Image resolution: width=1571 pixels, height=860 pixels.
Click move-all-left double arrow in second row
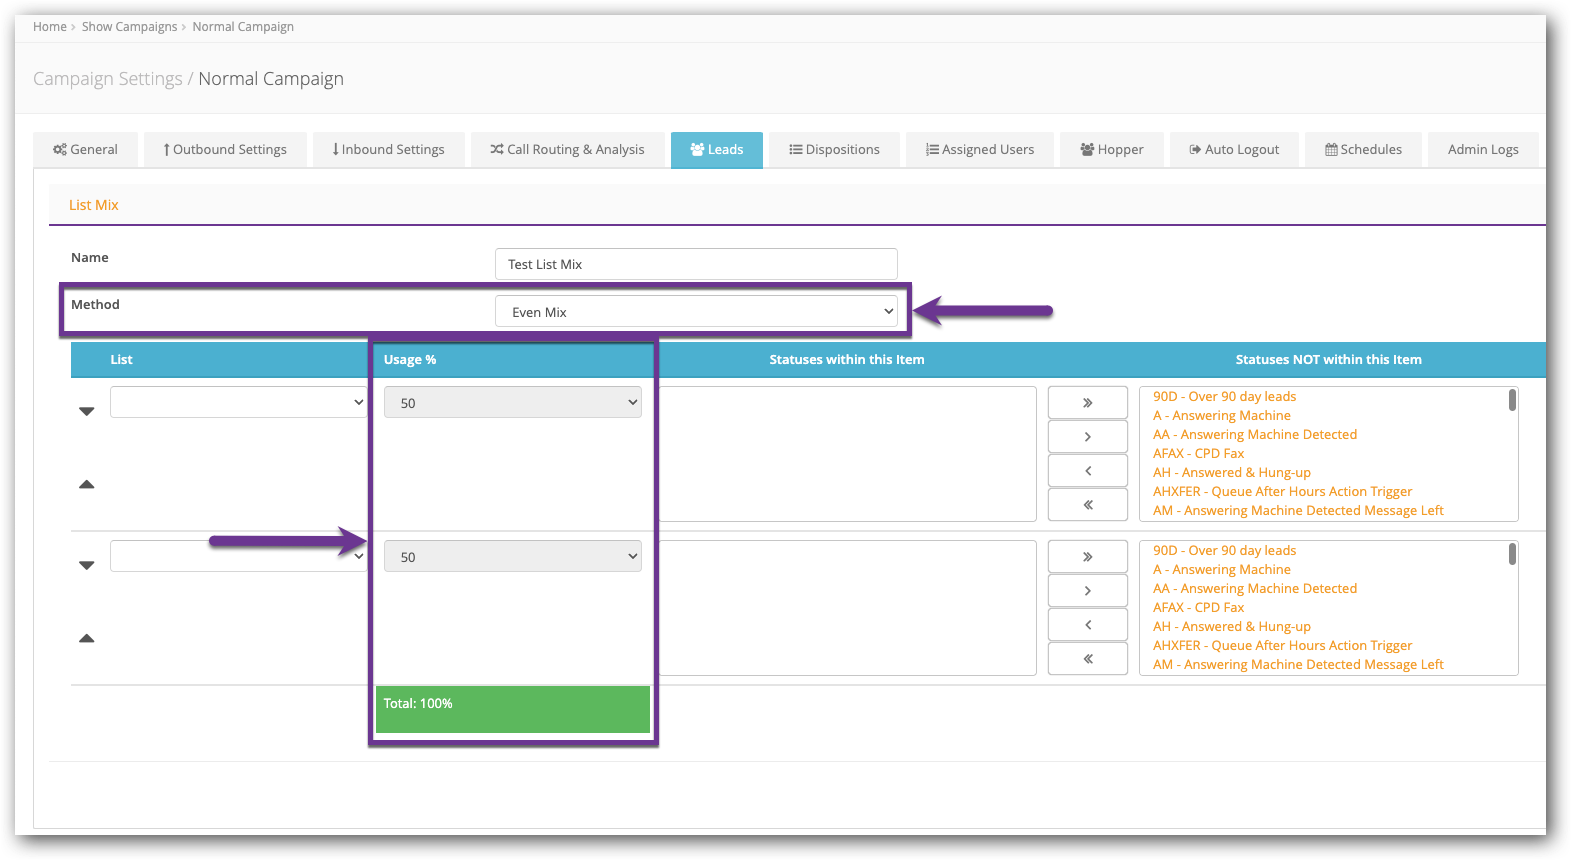(x=1087, y=659)
